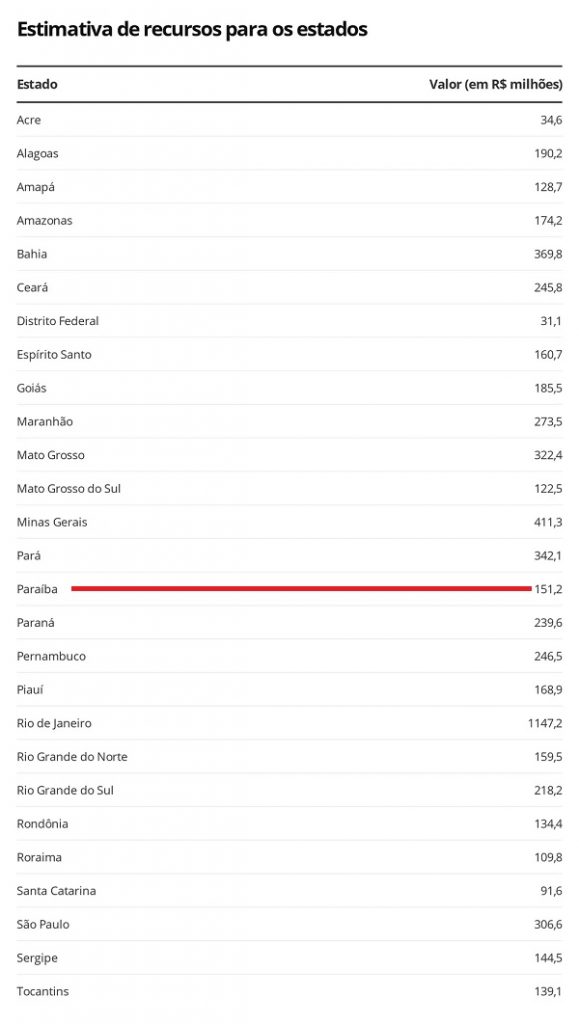579x1024 pixels.
Task: Click Ceará value 245,8
Action: (x=548, y=287)
